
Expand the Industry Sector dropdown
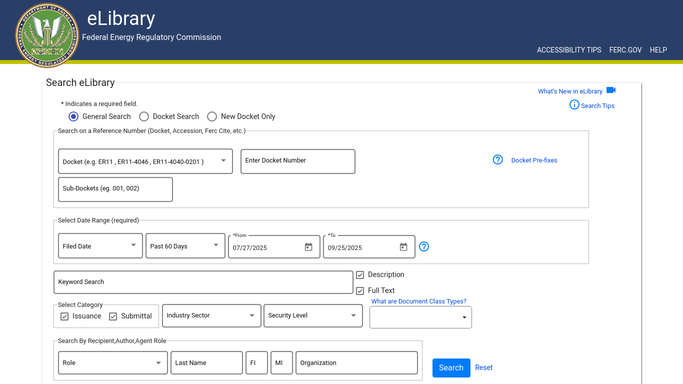tap(211, 316)
